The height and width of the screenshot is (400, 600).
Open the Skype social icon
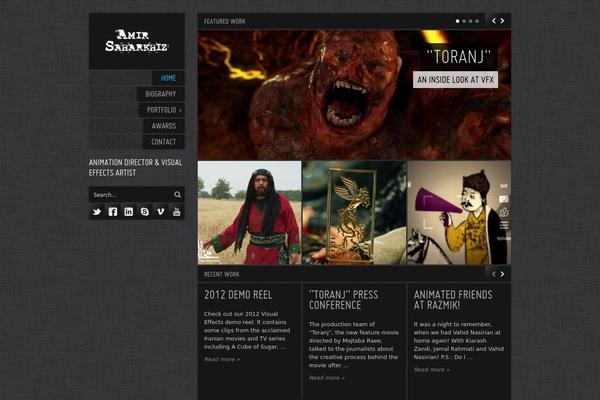[x=145, y=212]
